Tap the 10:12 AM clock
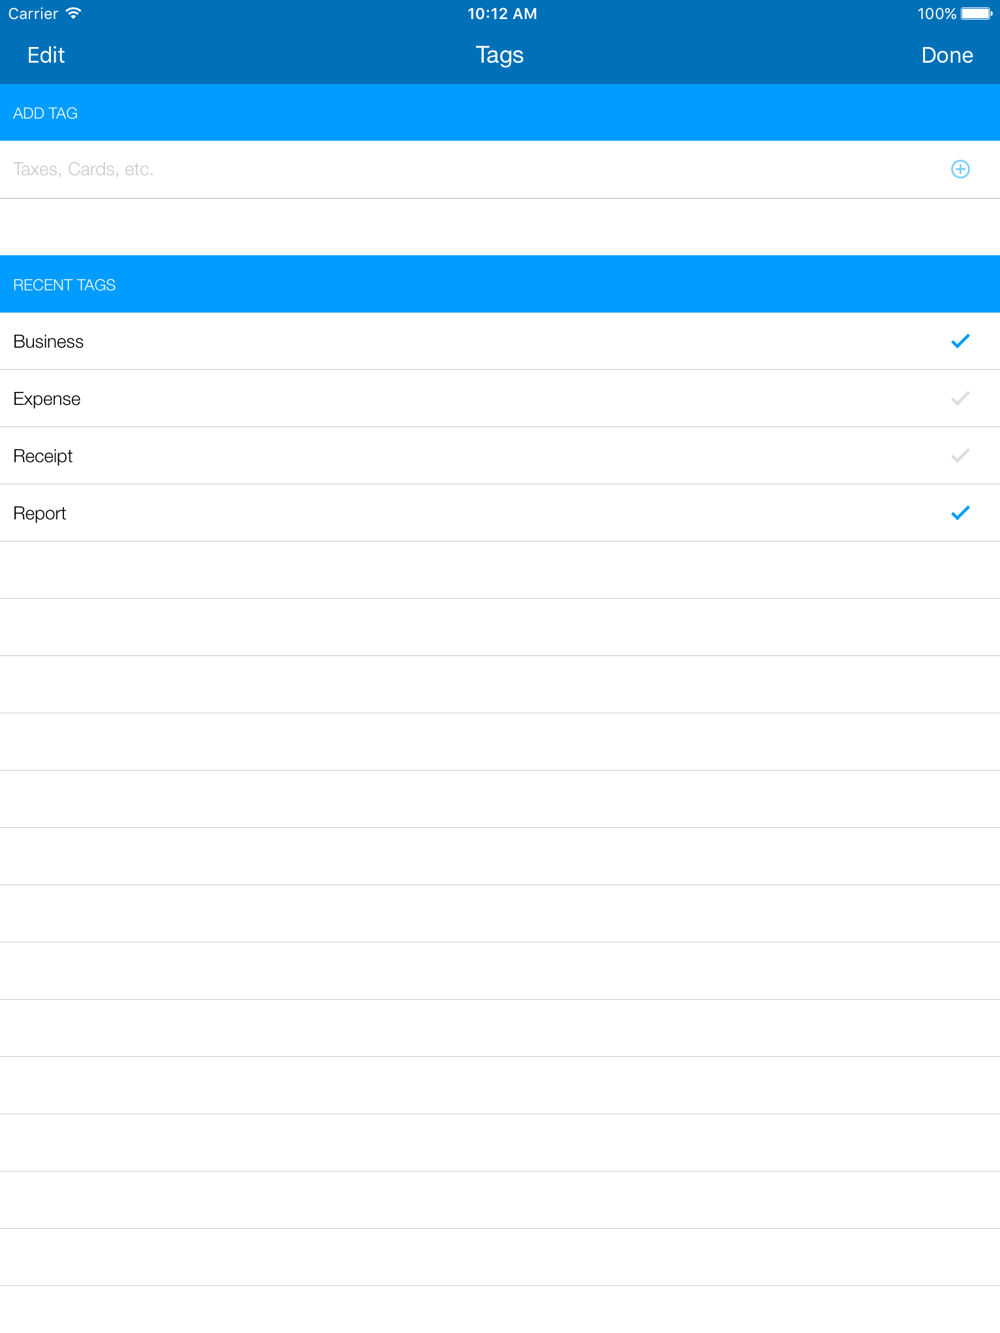Screen dimensions: 1000x1333 pos(502,14)
